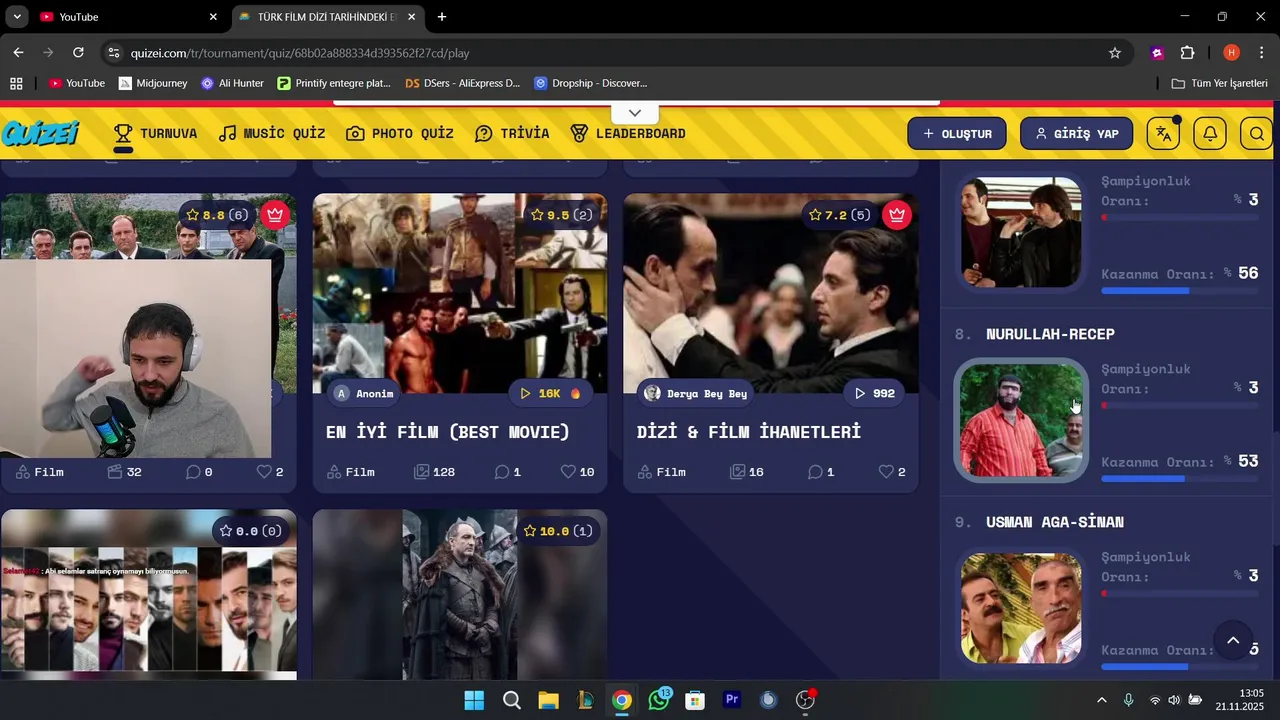Click the scroll-to-top arrow button
Image resolution: width=1280 pixels, height=720 pixels.
pos(1233,641)
